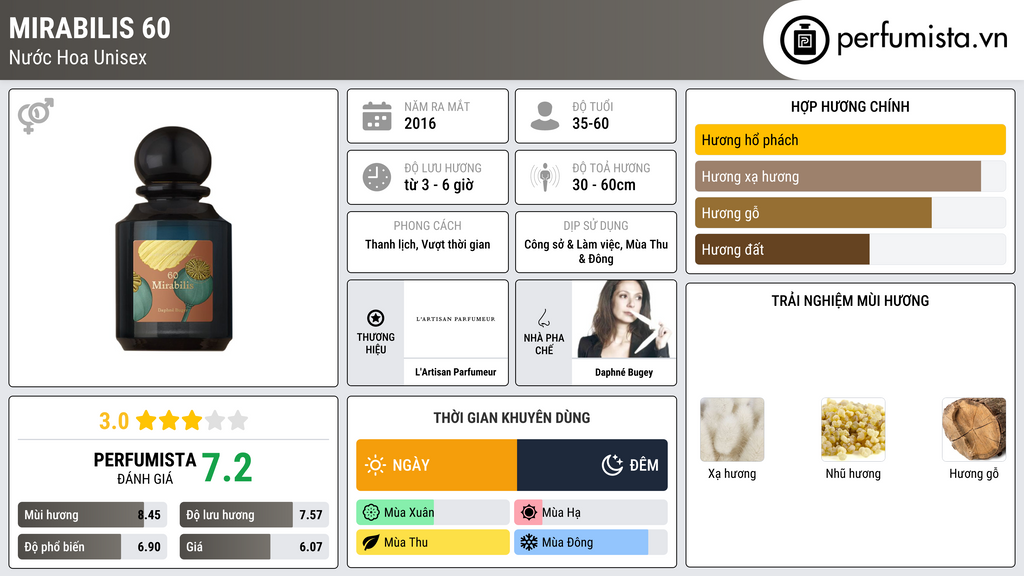Image resolution: width=1024 pixels, height=576 pixels.
Task: Click the yellow Hương hổ phách bar
Action: point(850,140)
